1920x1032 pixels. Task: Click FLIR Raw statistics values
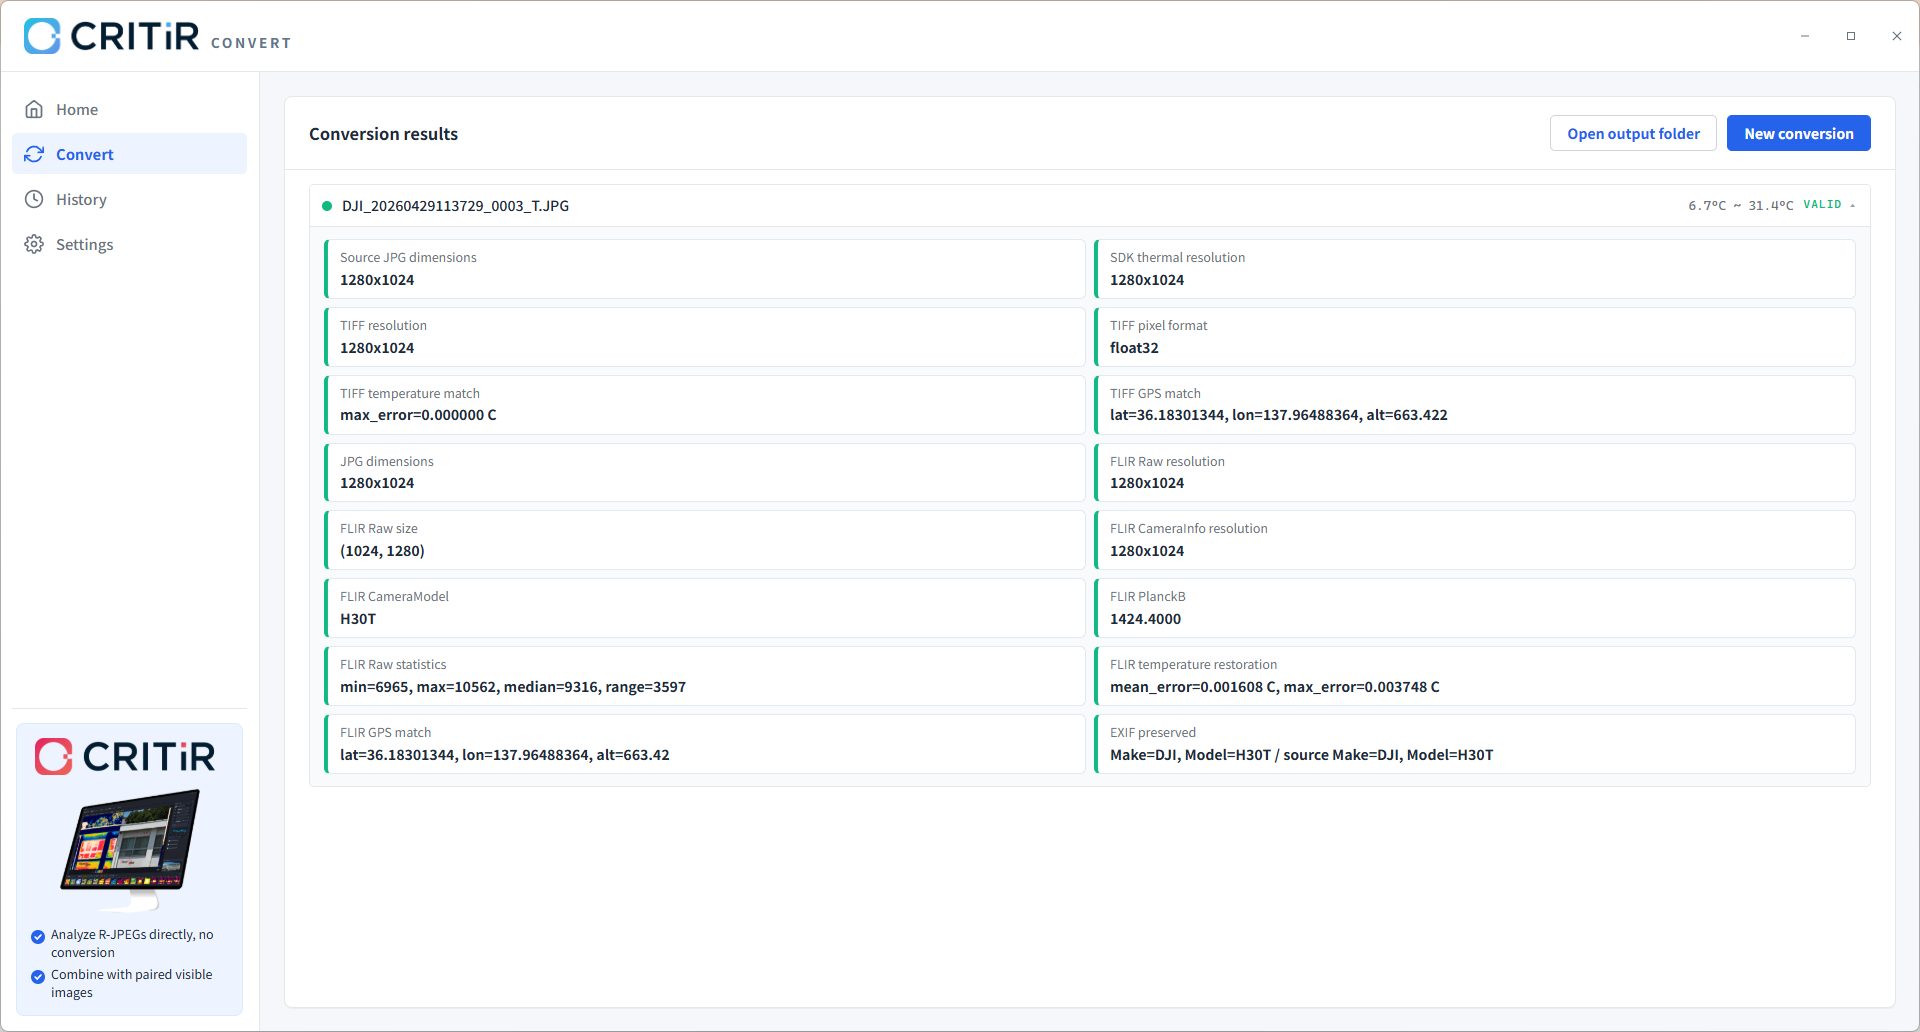point(513,687)
